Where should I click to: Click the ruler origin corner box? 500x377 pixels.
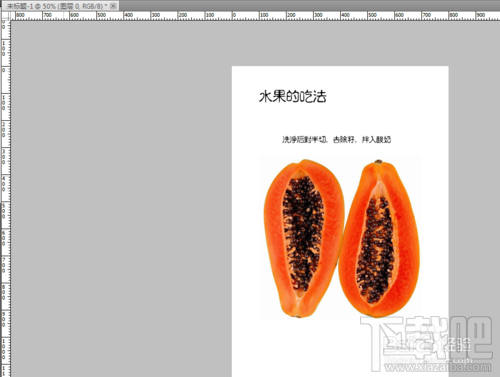(x=6, y=16)
